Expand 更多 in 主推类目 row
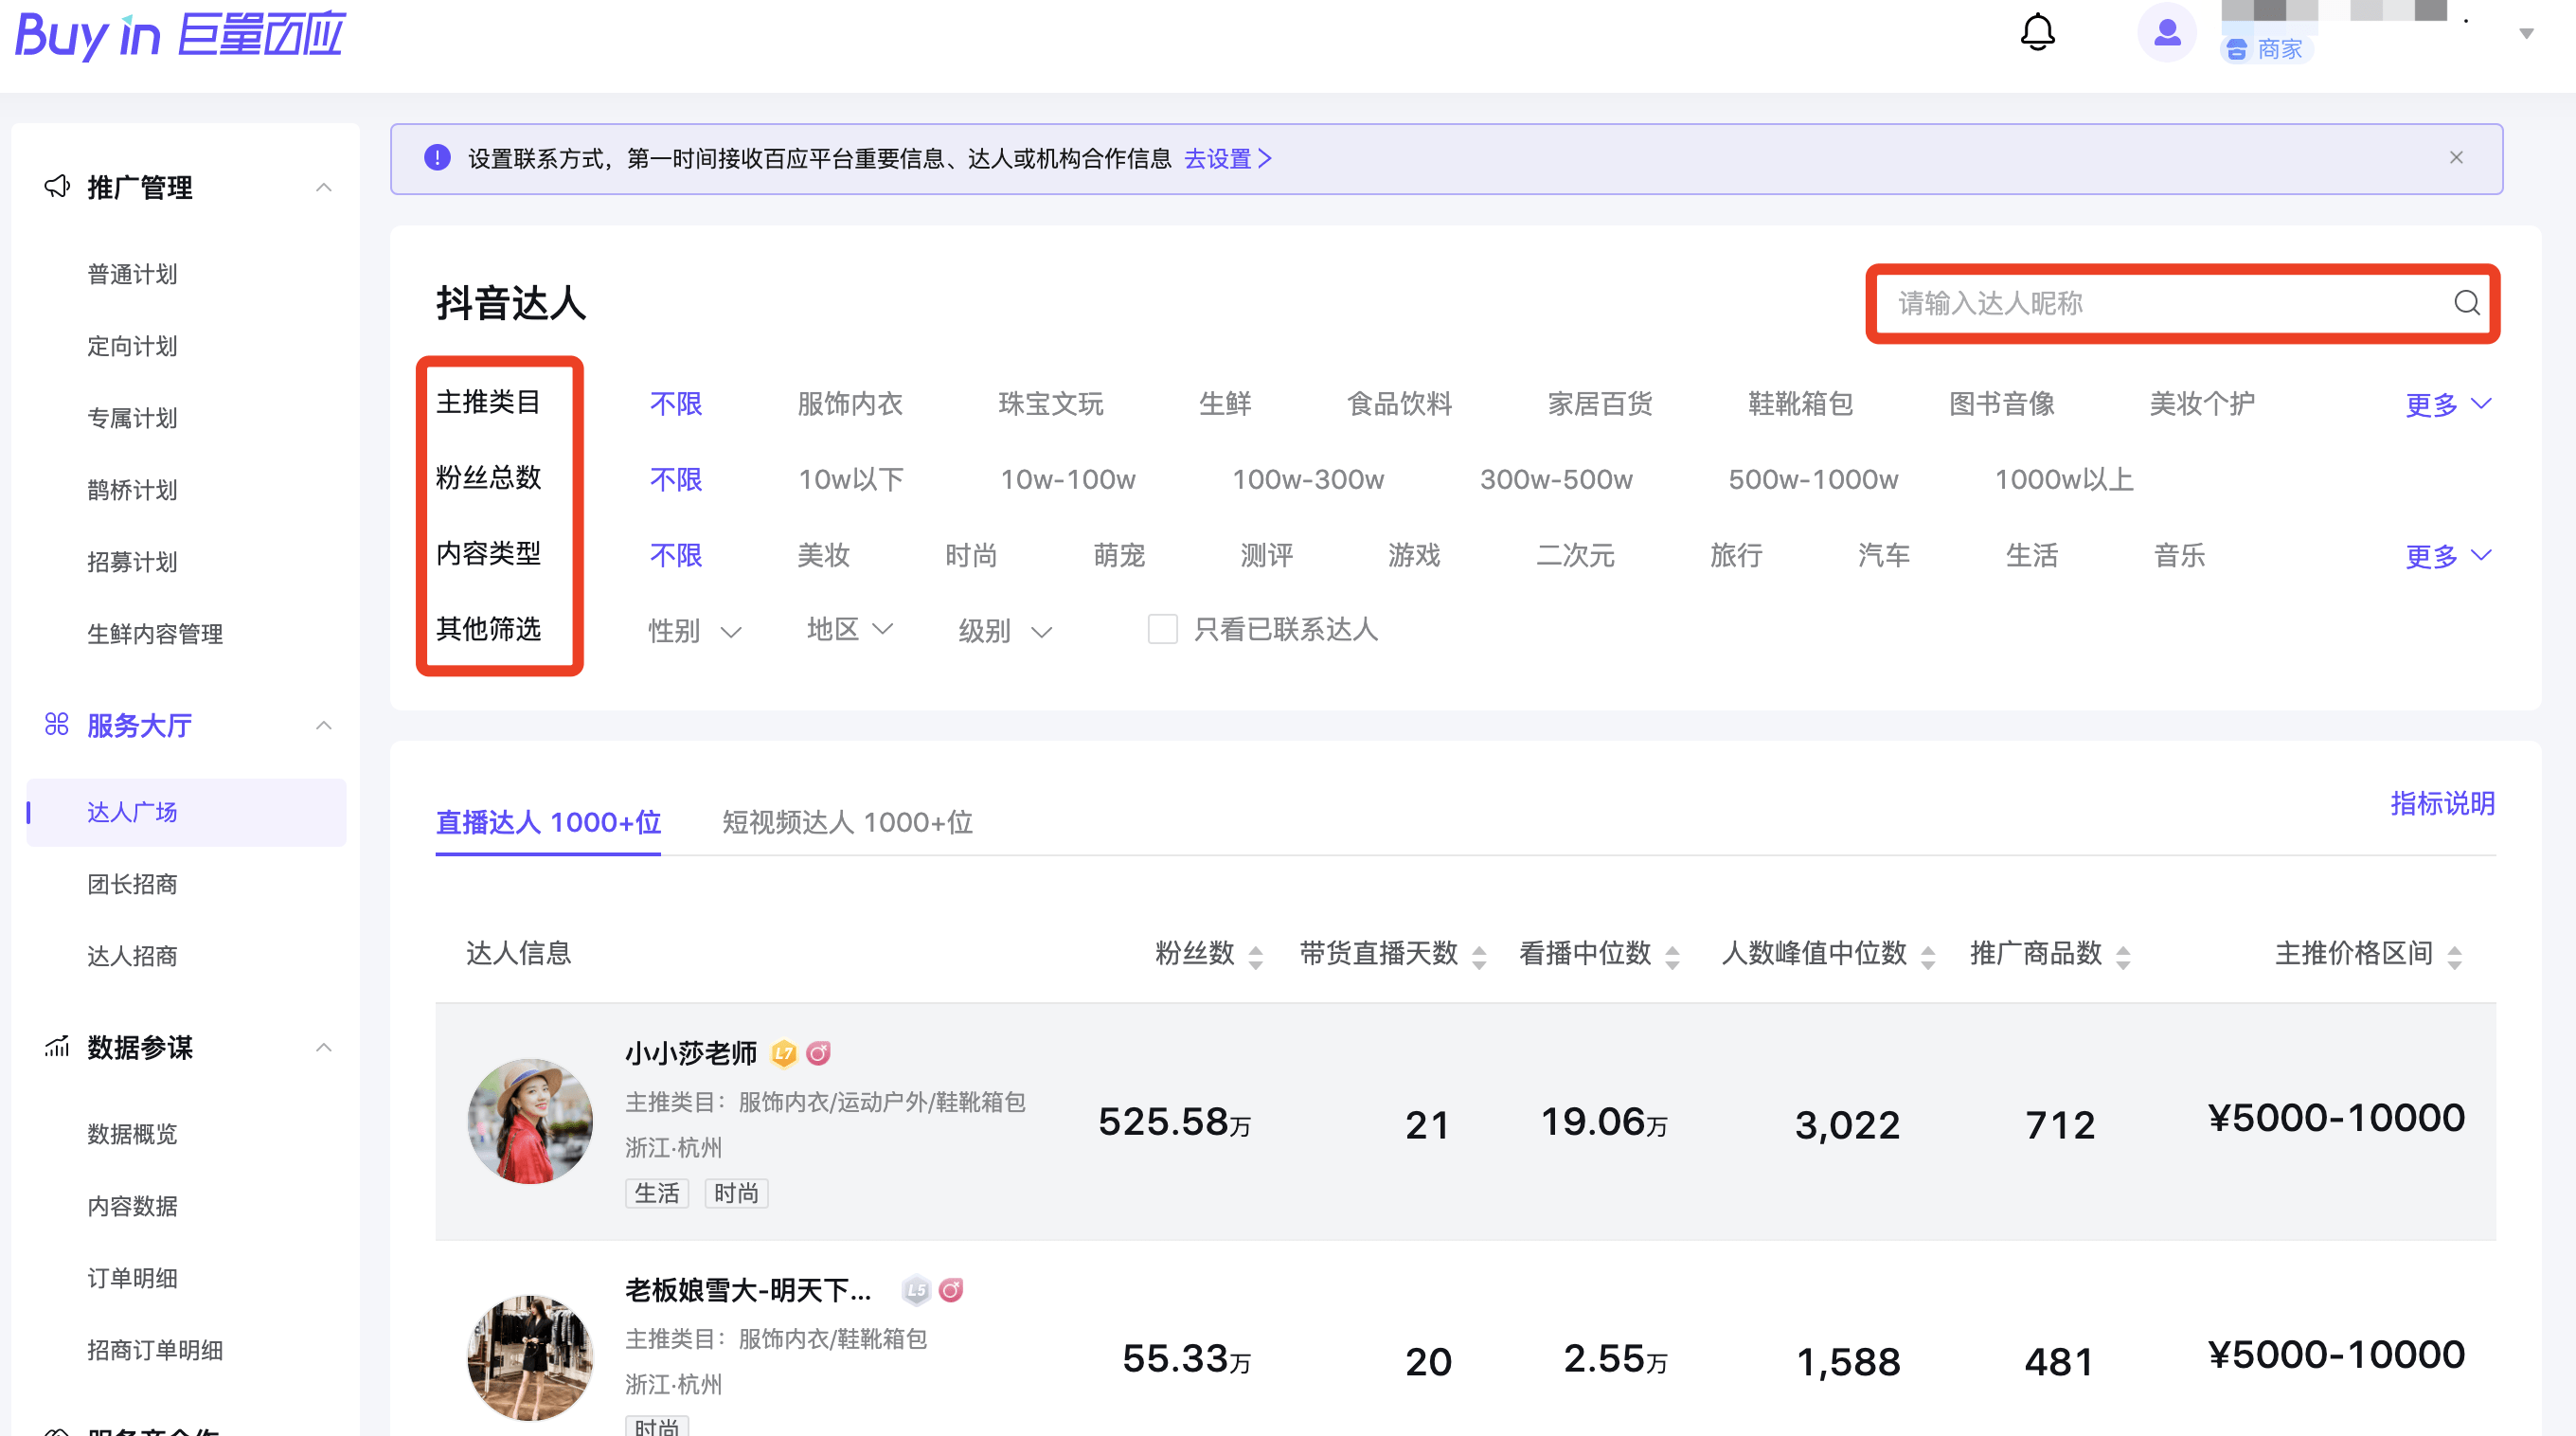The width and height of the screenshot is (2576, 1436). tap(2448, 404)
